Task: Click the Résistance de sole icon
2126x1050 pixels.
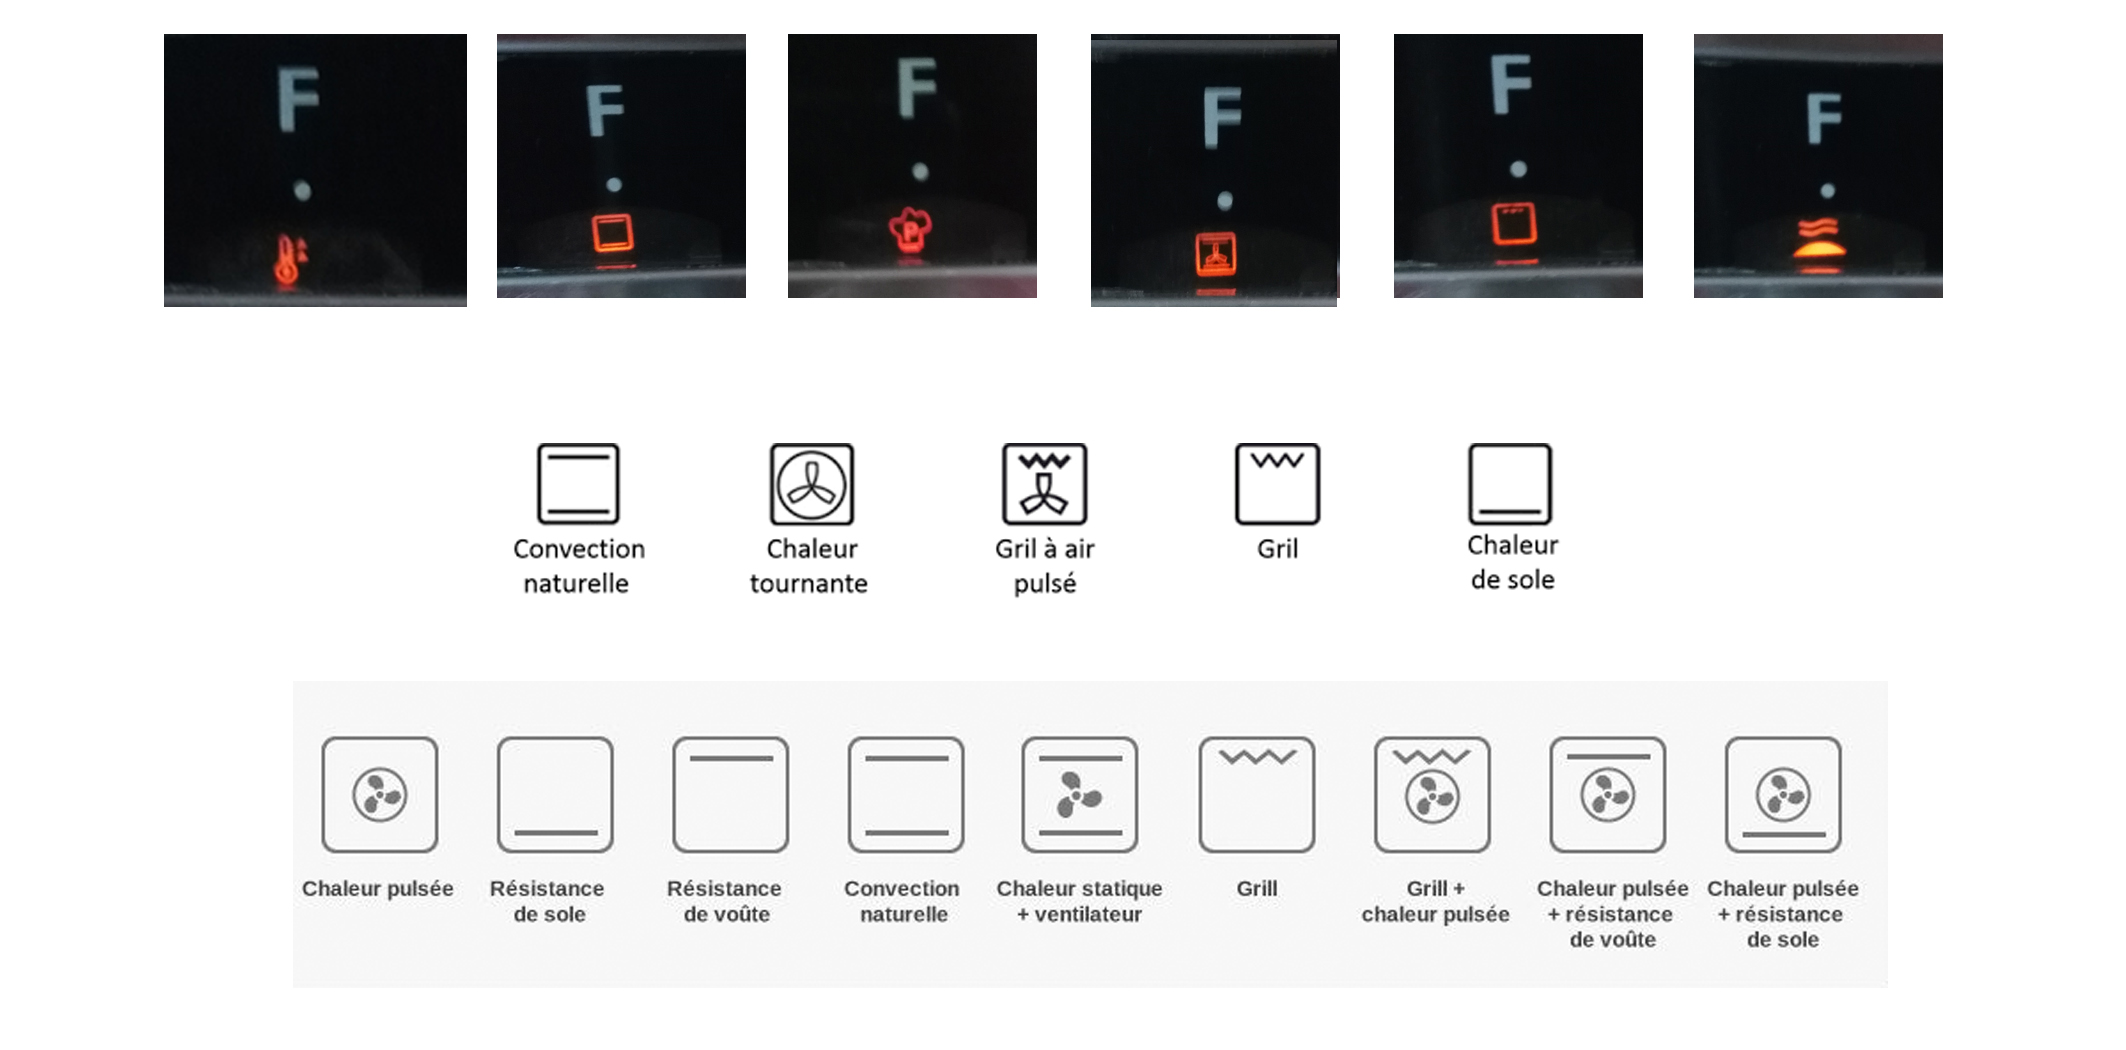Action: pyautogui.click(x=555, y=795)
